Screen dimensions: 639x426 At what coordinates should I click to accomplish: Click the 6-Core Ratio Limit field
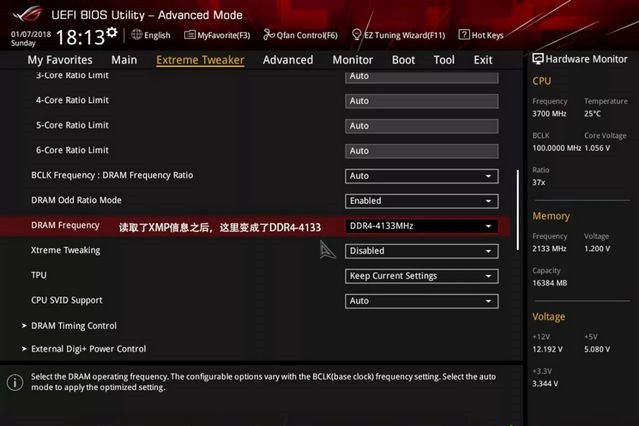(421, 151)
